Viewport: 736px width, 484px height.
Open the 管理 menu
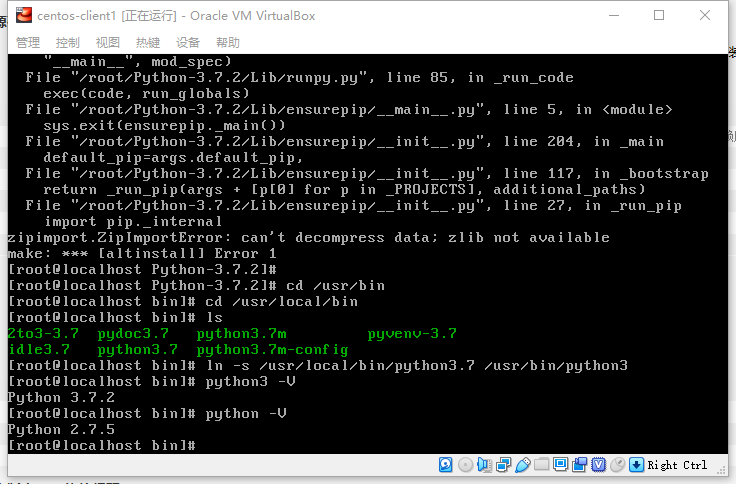click(28, 43)
